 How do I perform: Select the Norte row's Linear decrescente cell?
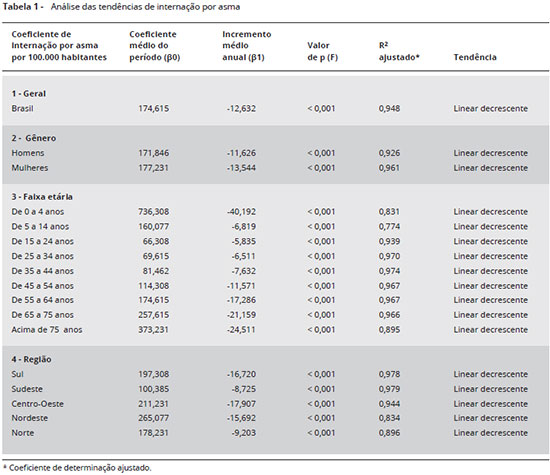[491, 433]
